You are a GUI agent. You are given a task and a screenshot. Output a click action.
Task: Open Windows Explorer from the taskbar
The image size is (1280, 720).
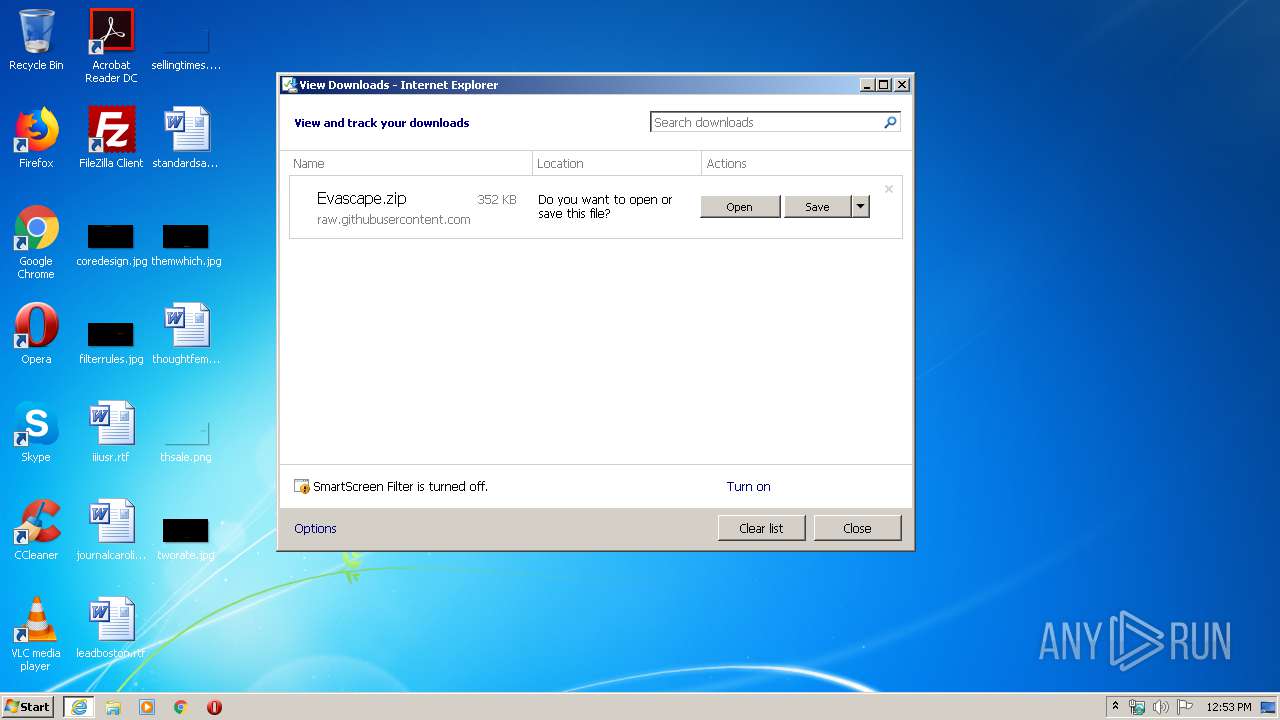pyautogui.click(x=113, y=707)
